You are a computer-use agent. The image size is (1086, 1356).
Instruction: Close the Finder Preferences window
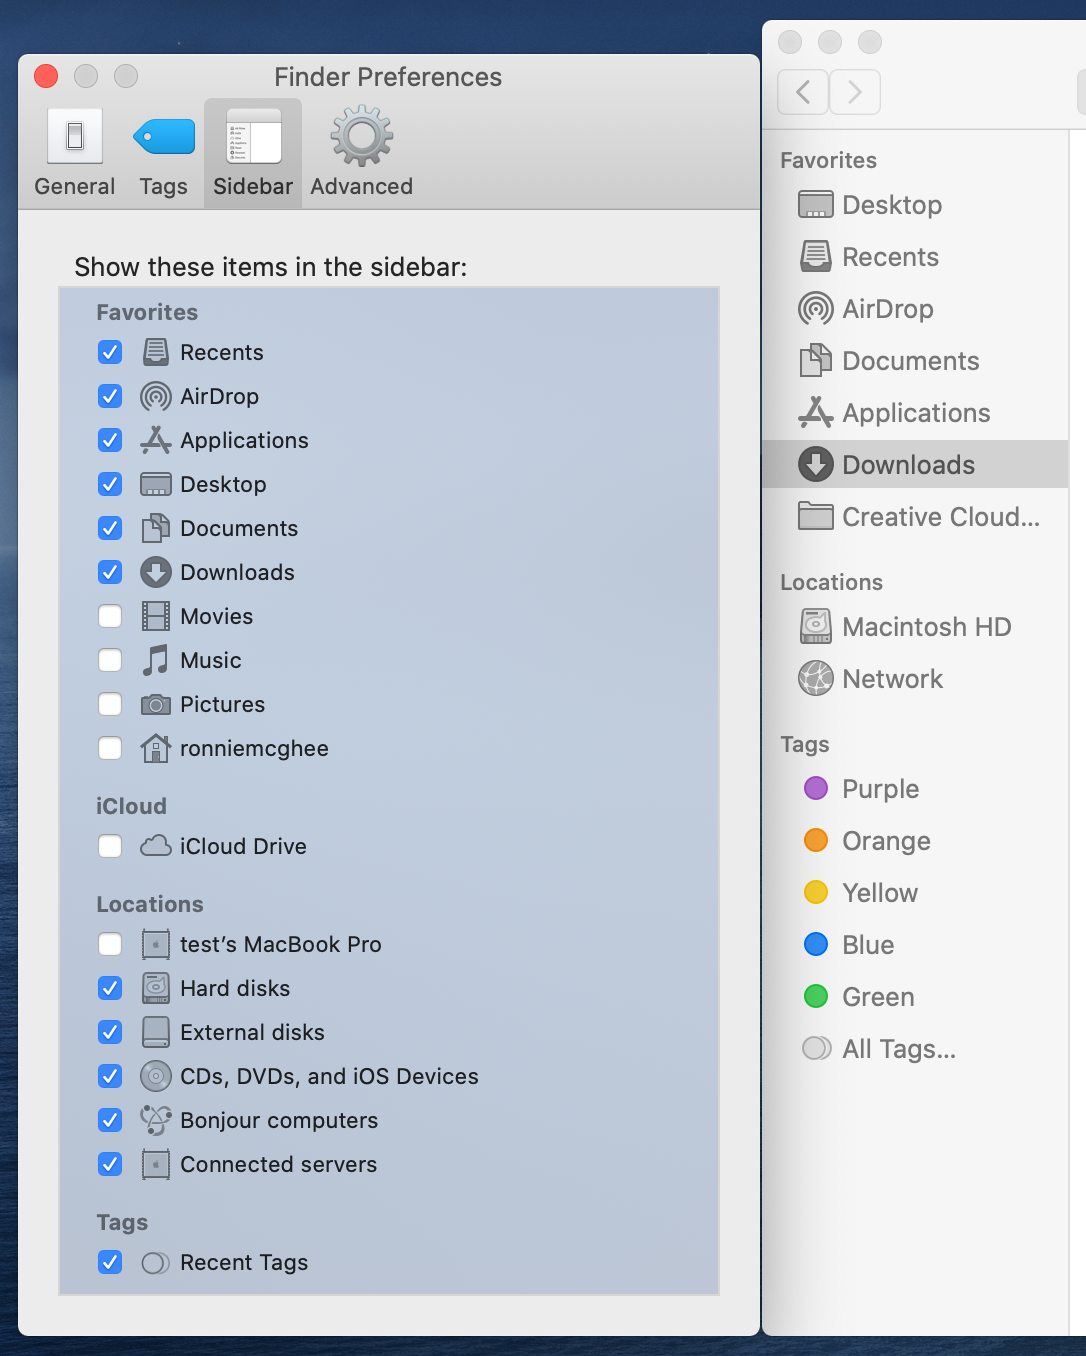(x=46, y=76)
